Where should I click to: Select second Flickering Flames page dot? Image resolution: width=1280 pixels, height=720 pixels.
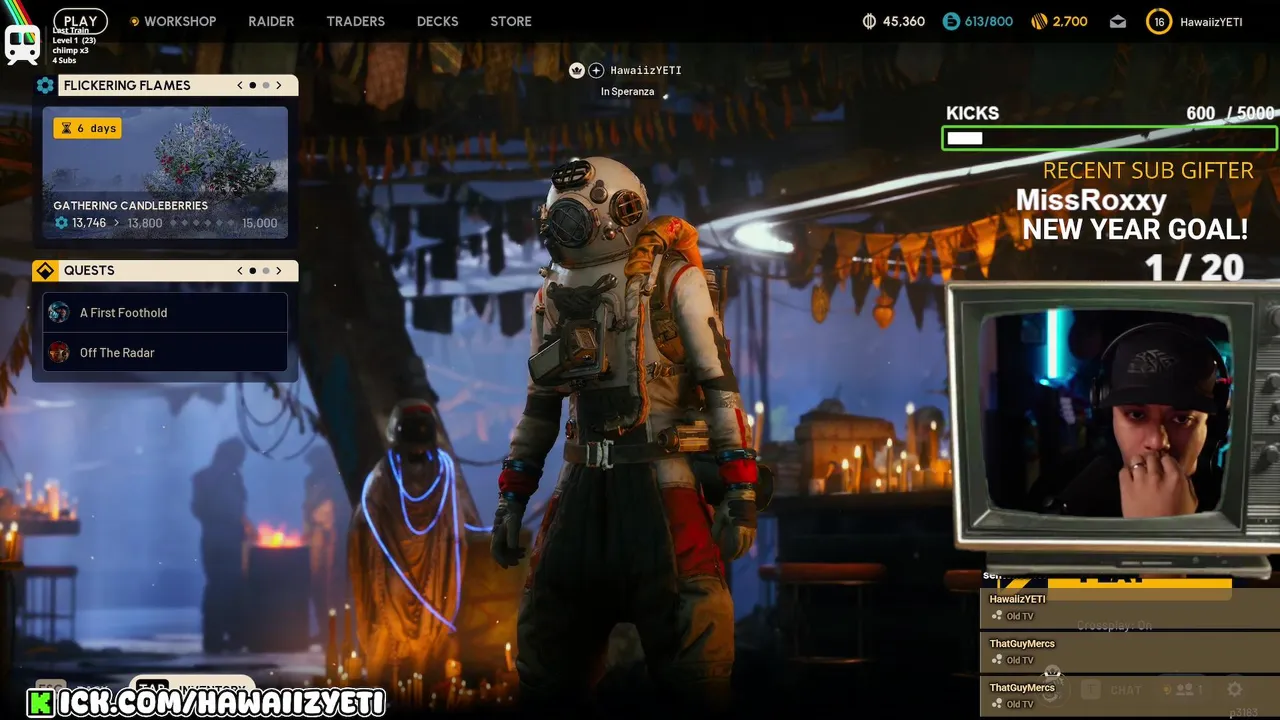(266, 85)
